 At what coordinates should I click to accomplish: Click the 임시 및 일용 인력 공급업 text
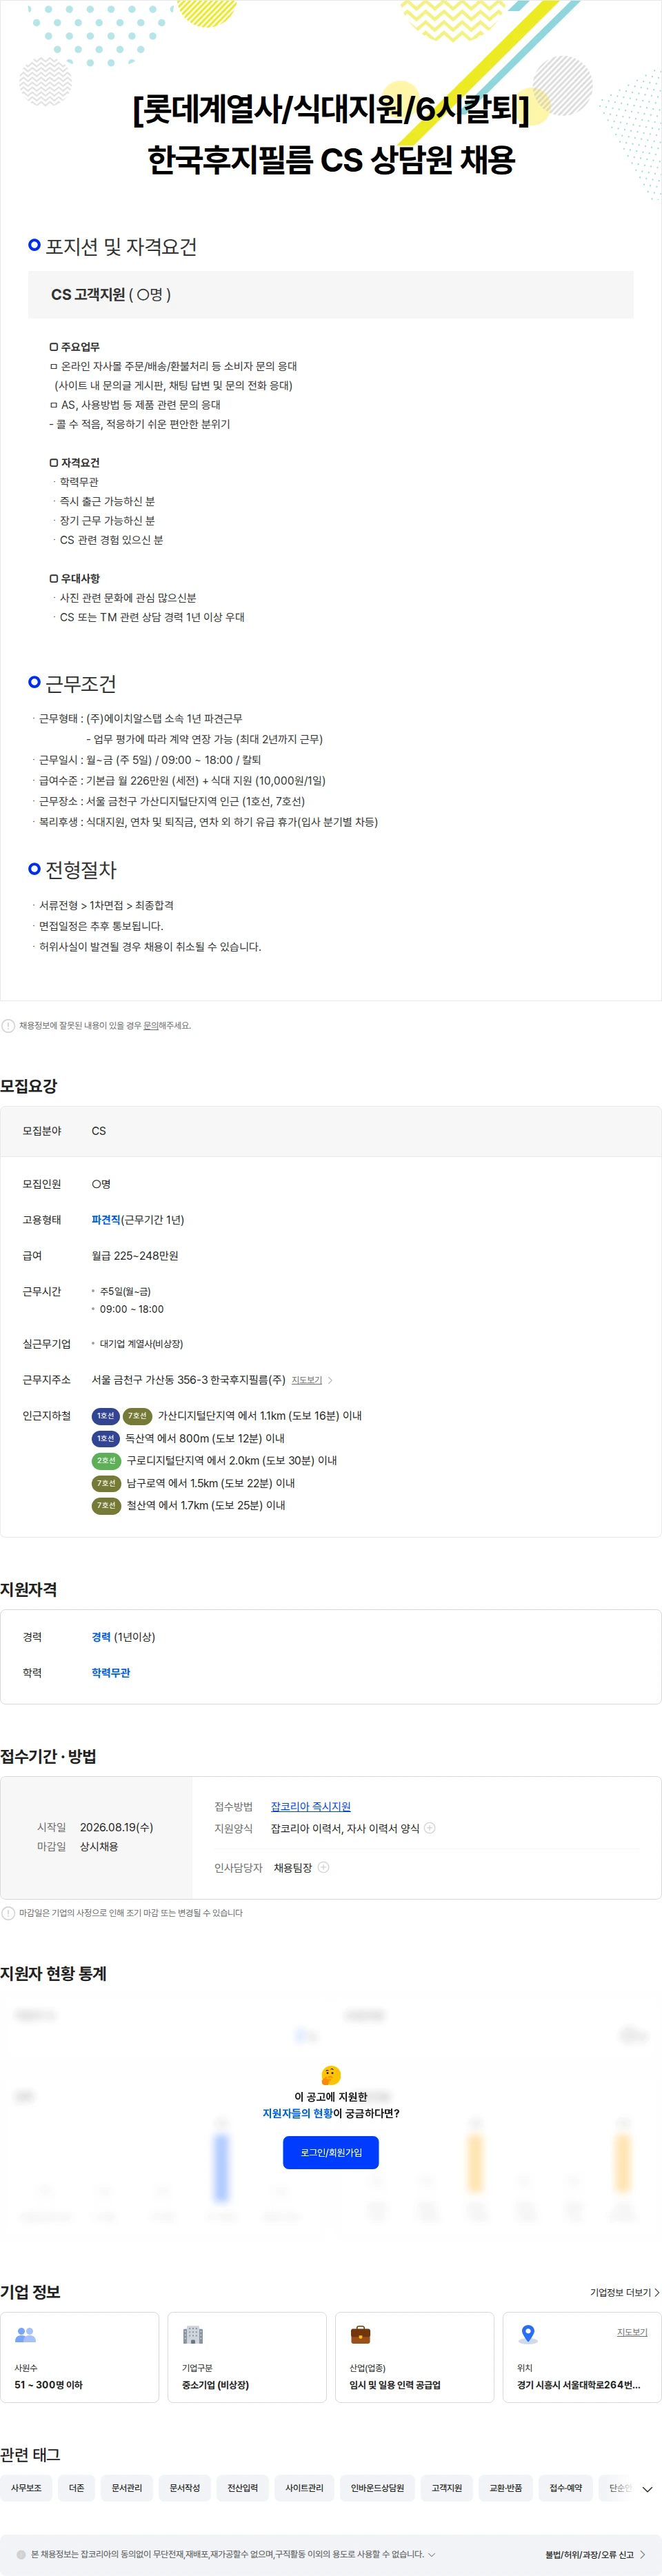click(x=395, y=2385)
